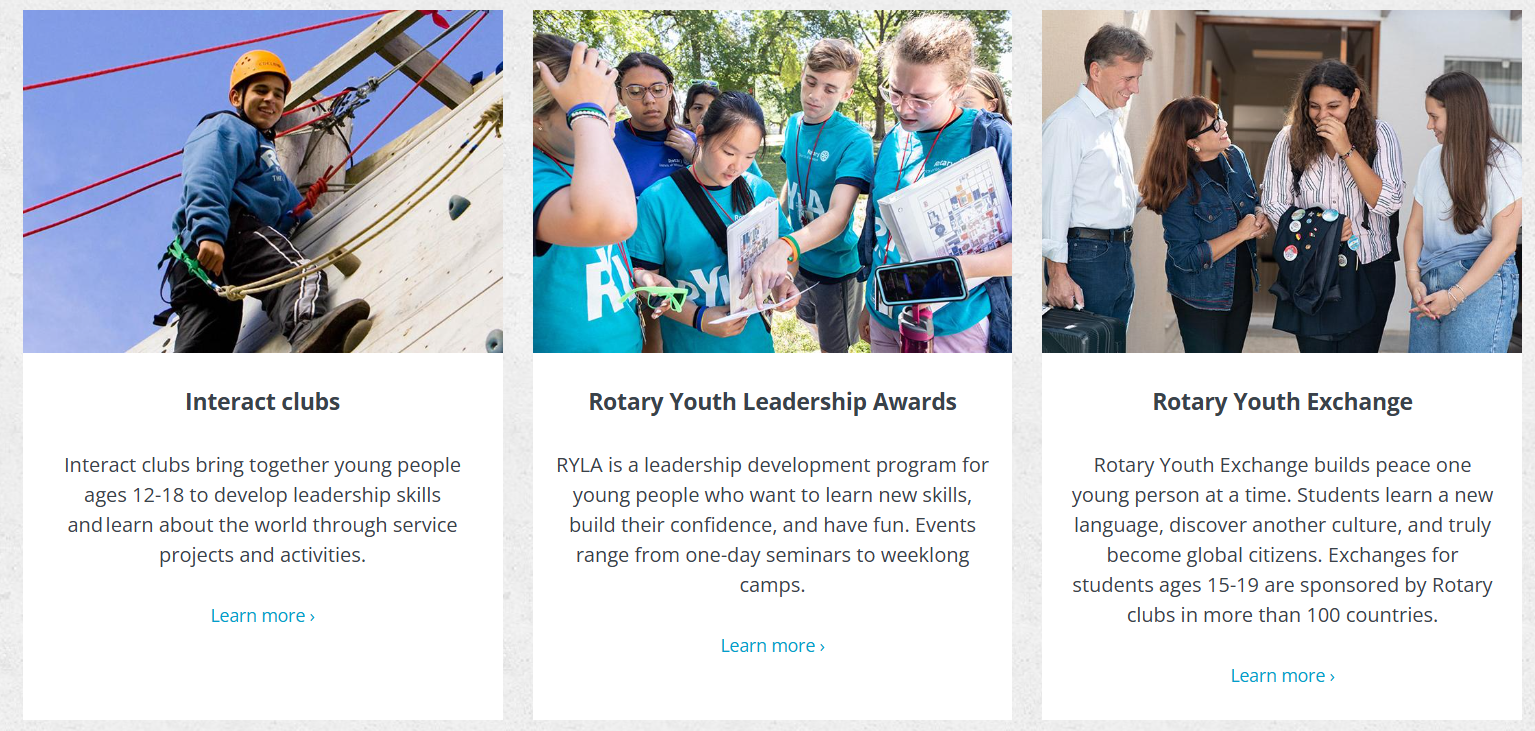Screen dimensions: 1535x731
Task: Click the chevron after Interact clubs Learn more
Action: click(x=312, y=617)
